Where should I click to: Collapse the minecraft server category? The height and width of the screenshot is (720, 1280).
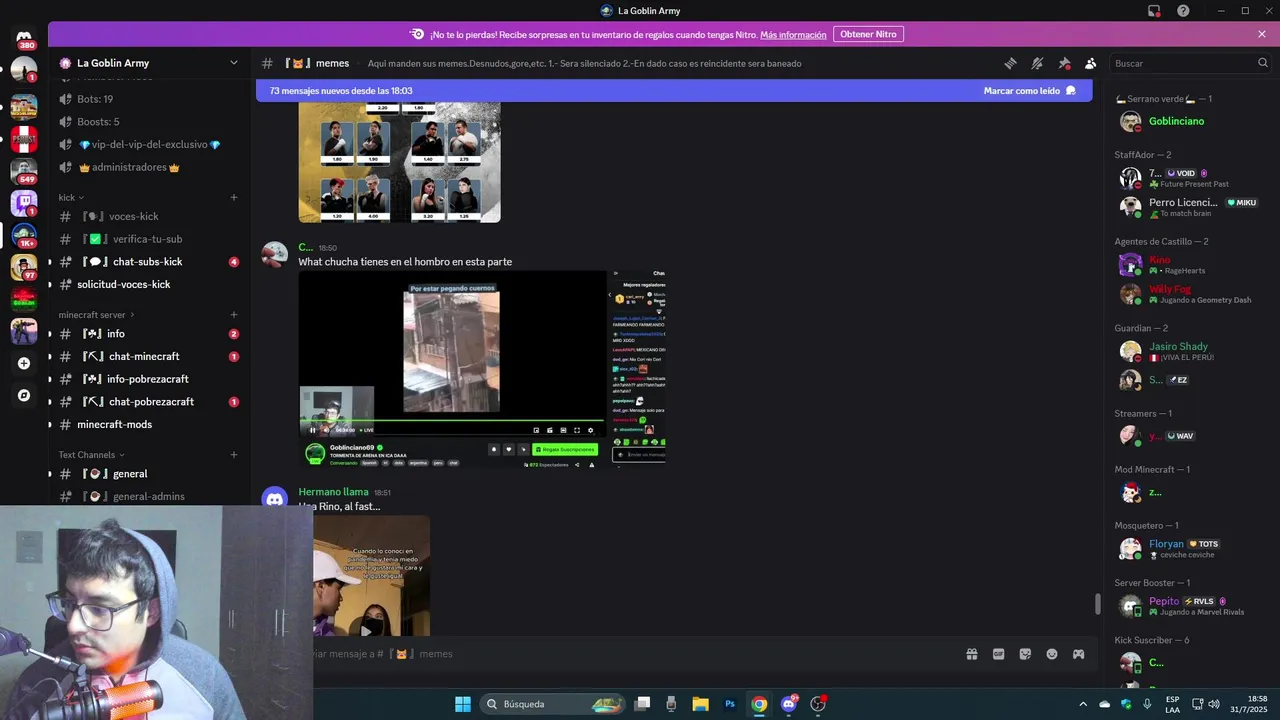click(98, 315)
